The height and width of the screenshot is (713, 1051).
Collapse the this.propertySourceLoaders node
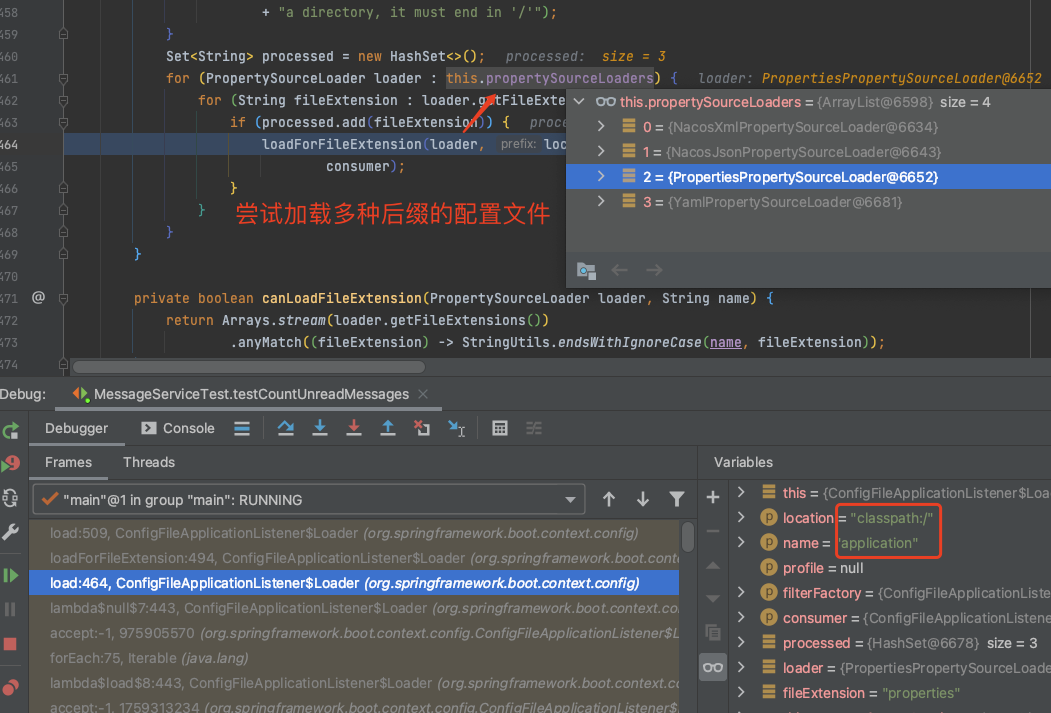(580, 102)
